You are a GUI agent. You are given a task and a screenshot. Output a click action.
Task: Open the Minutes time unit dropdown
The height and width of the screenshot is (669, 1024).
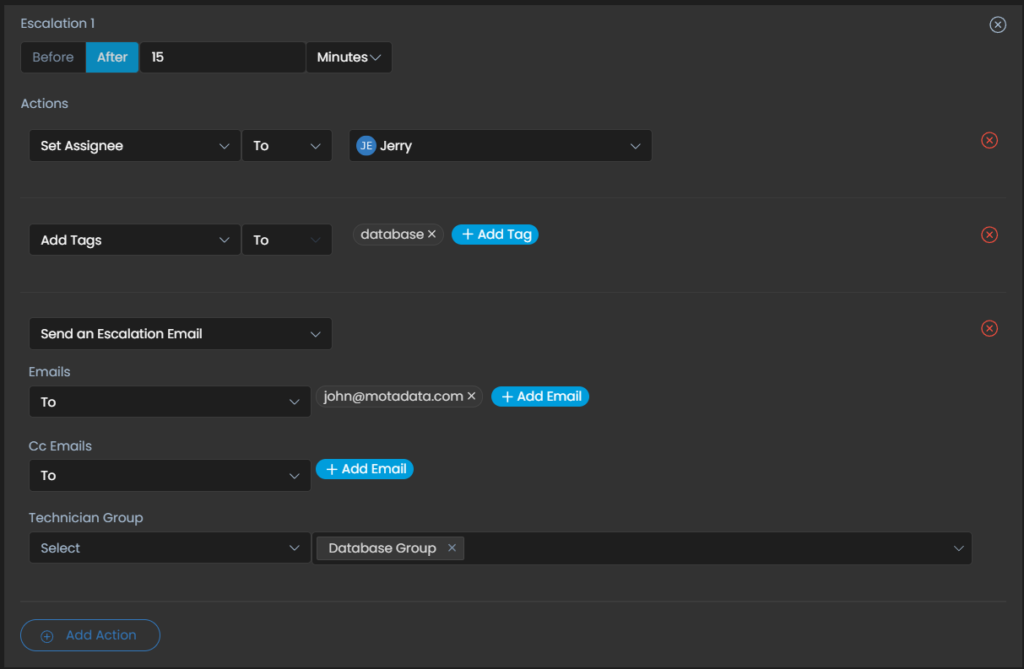pyautogui.click(x=349, y=57)
